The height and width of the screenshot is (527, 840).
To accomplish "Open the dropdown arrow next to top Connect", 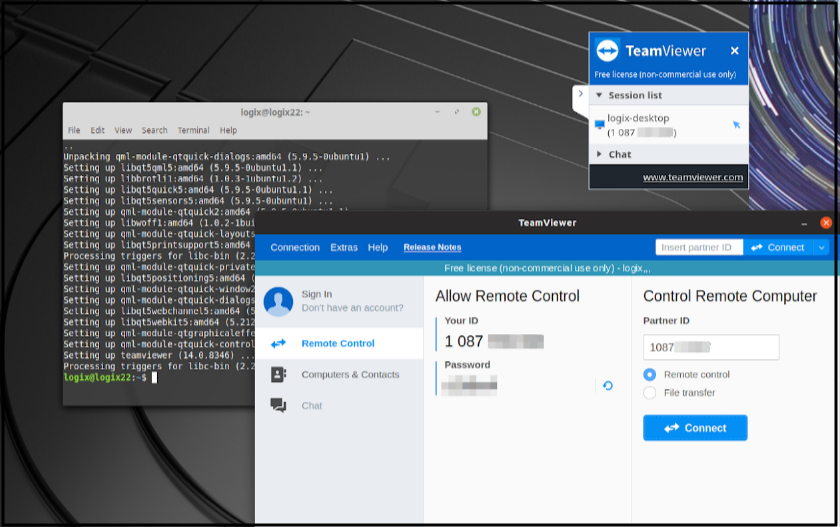I will click(821, 247).
